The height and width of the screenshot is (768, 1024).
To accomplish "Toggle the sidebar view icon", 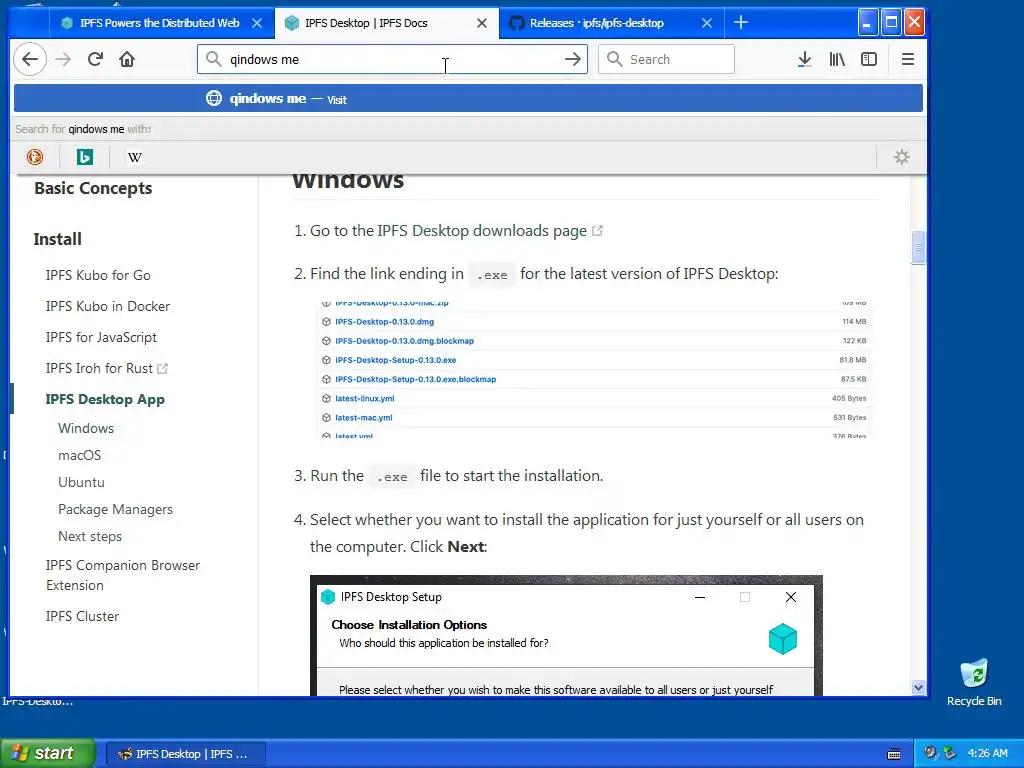I will [869, 59].
